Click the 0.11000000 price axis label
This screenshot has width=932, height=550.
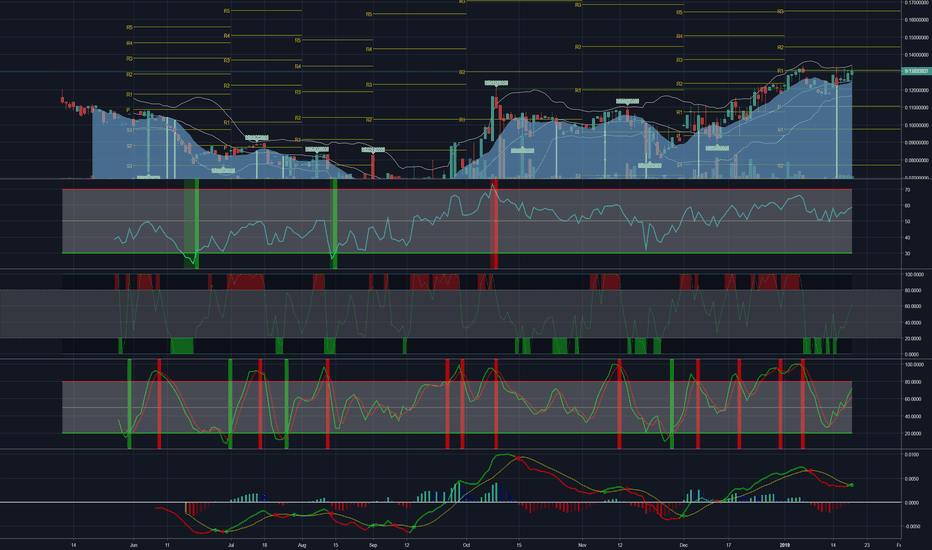click(x=916, y=108)
